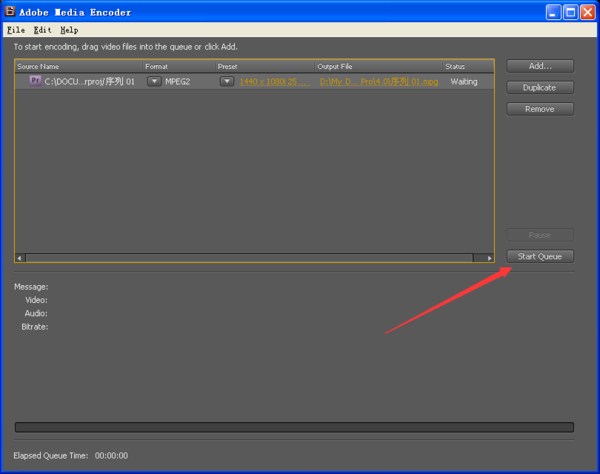
Task: Minimize the Adobe Media Encoder window
Action: pos(553,12)
